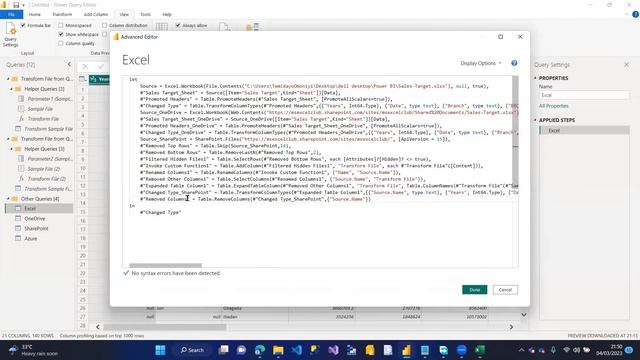Toggle the Formula bar checkbox

click(x=23, y=25)
